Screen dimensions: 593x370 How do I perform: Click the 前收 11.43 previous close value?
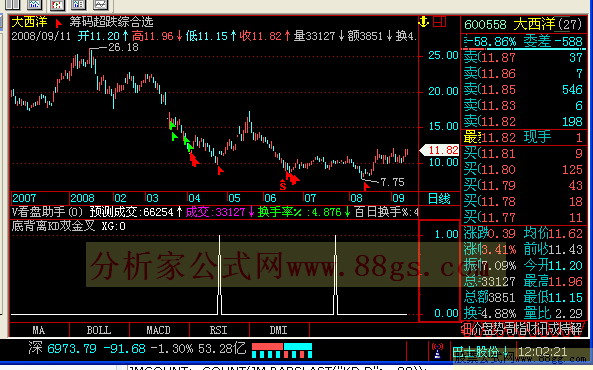click(x=553, y=250)
